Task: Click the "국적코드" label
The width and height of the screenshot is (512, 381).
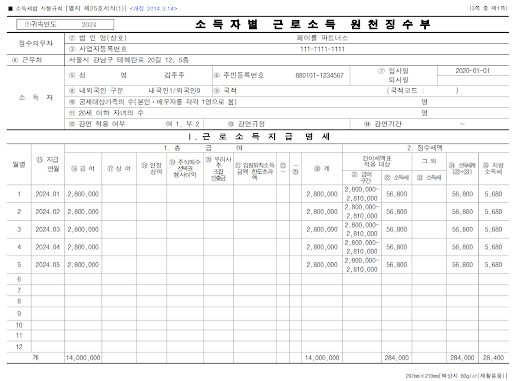Action: (405, 91)
